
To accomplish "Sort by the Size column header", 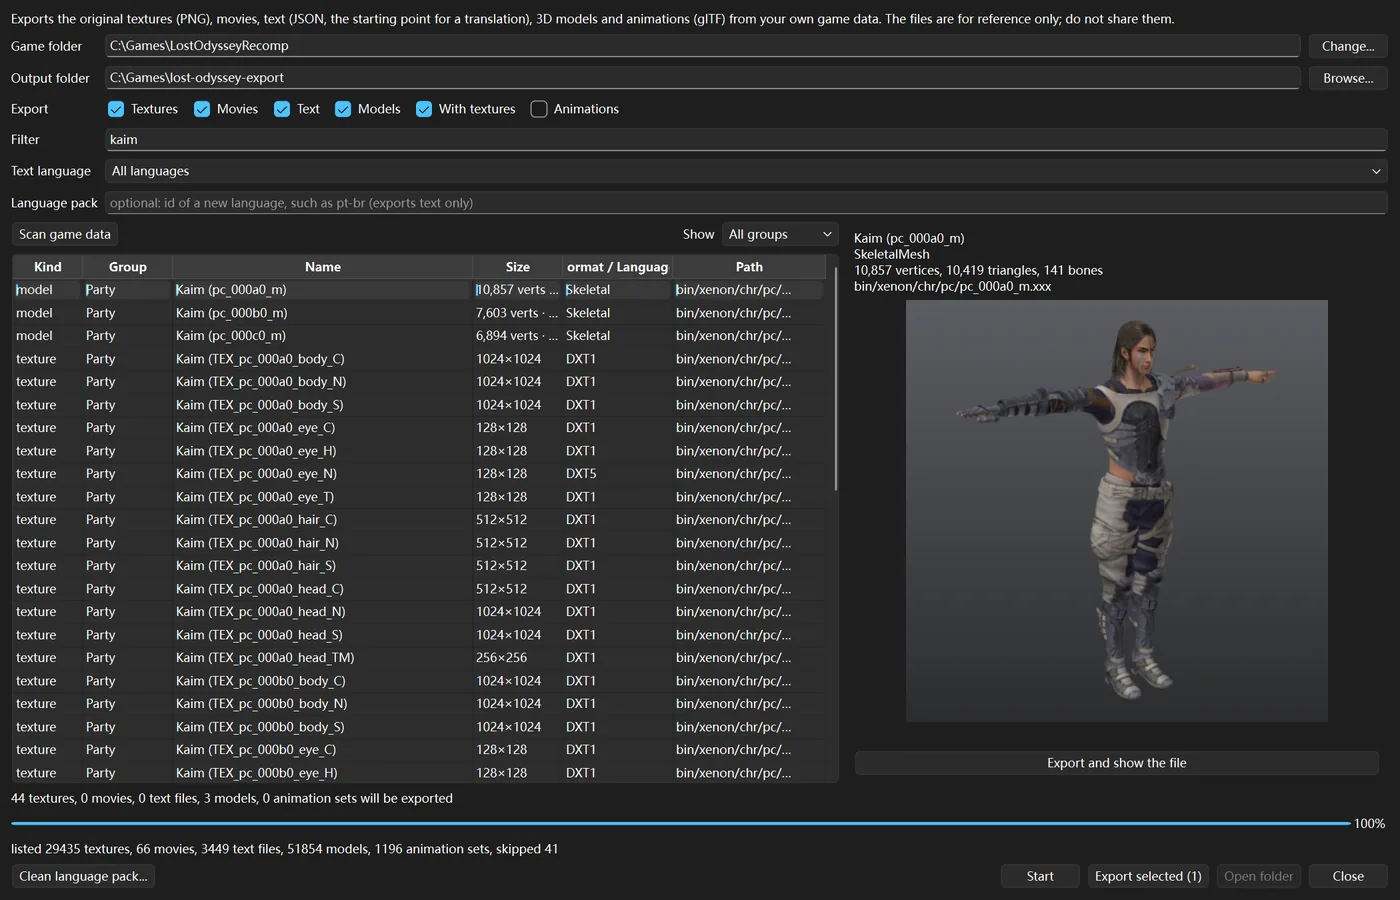I will click(517, 267).
